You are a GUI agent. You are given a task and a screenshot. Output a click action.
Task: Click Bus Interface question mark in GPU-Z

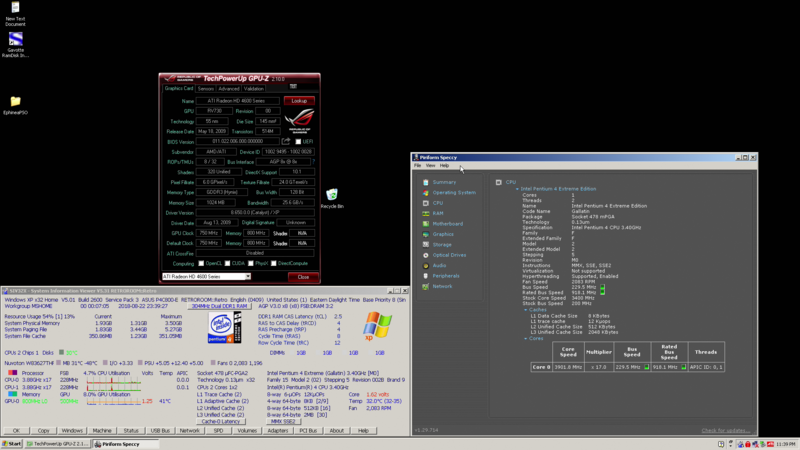pos(314,162)
